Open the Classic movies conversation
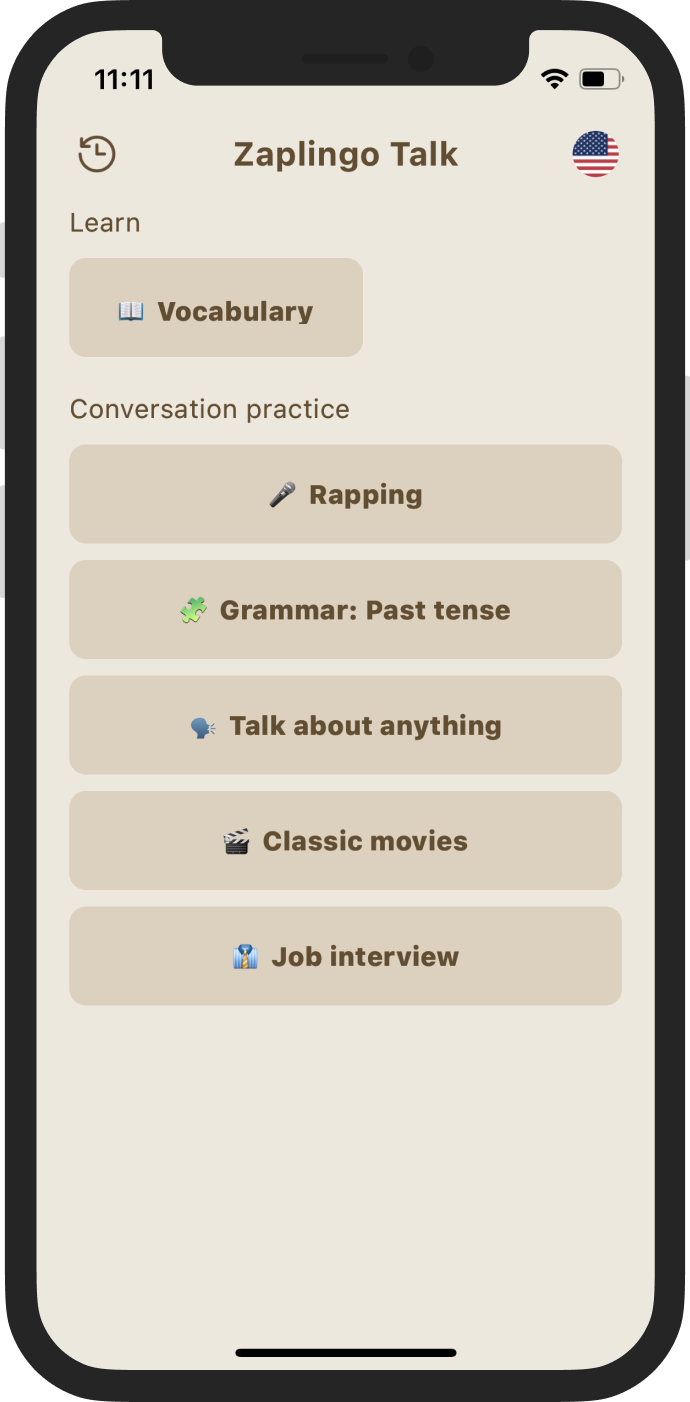This screenshot has width=690, height=1402. [345, 840]
